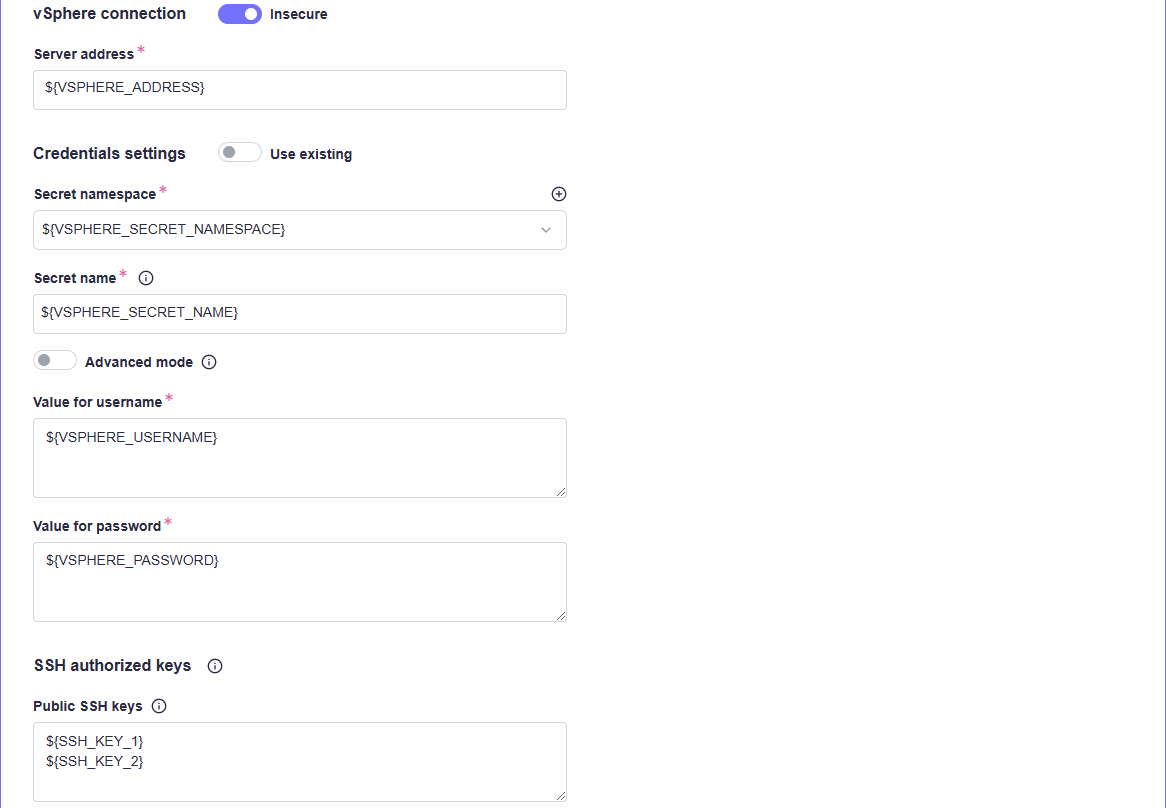Click the Advanced mode info icon

(209, 362)
